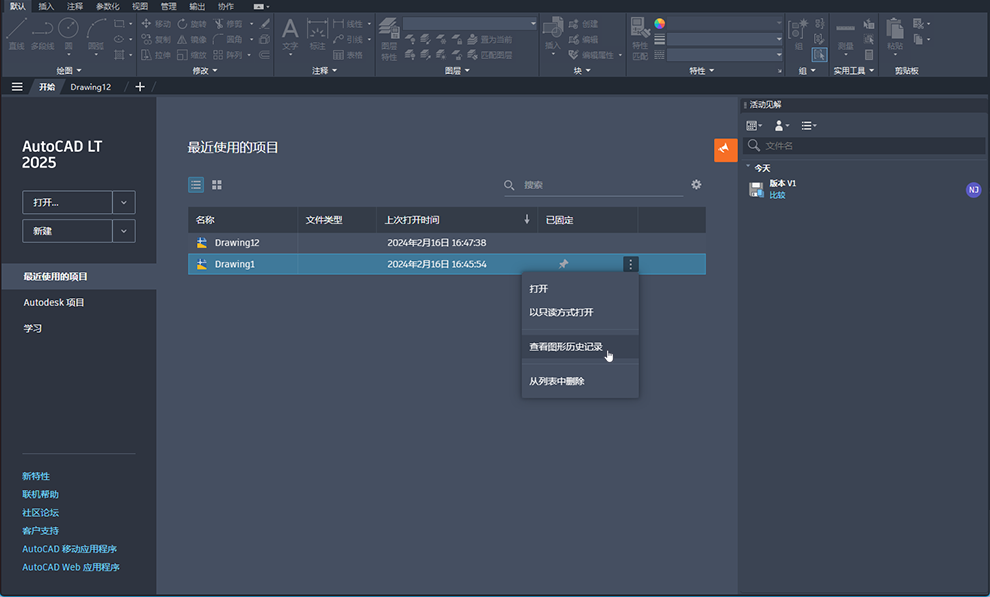Click the Array (阵列) tool
Screen dimensions: 990x597
pyautogui.click(x=228, y=55)
